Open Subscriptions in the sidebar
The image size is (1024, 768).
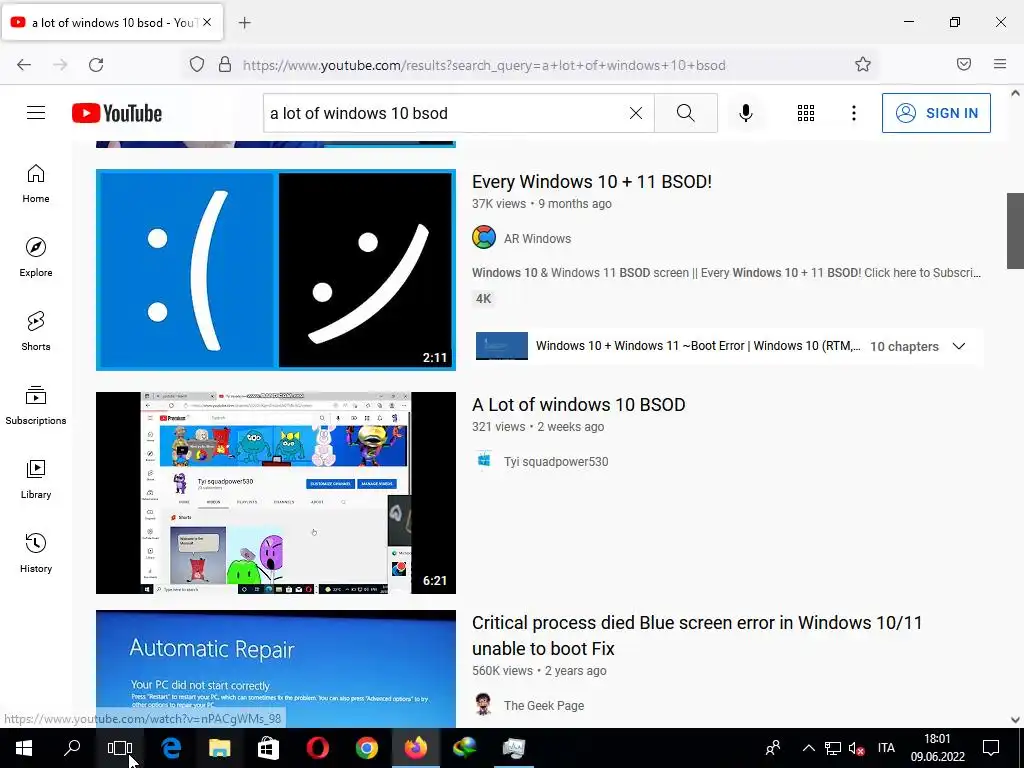(x=36, y=405)
